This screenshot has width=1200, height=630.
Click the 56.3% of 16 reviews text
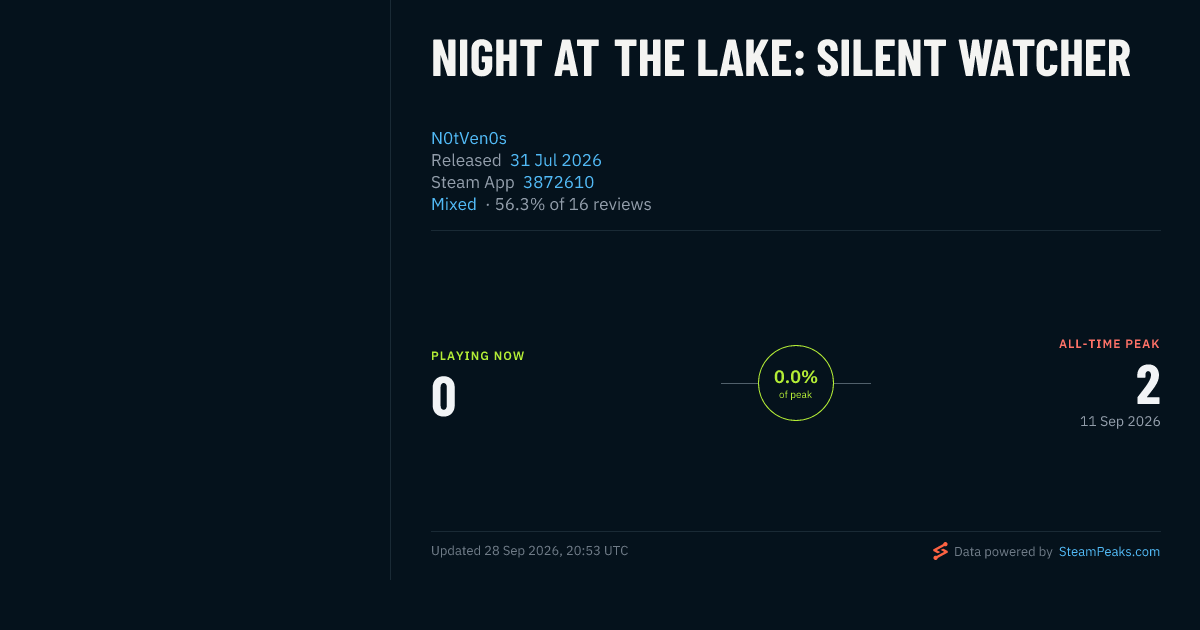tap(573, 204)
